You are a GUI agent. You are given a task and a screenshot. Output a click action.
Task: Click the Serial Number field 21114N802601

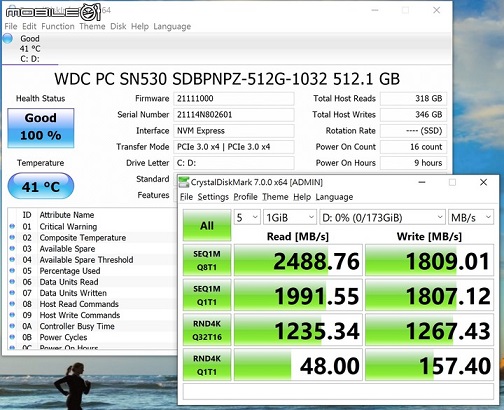tap(234, 115)
